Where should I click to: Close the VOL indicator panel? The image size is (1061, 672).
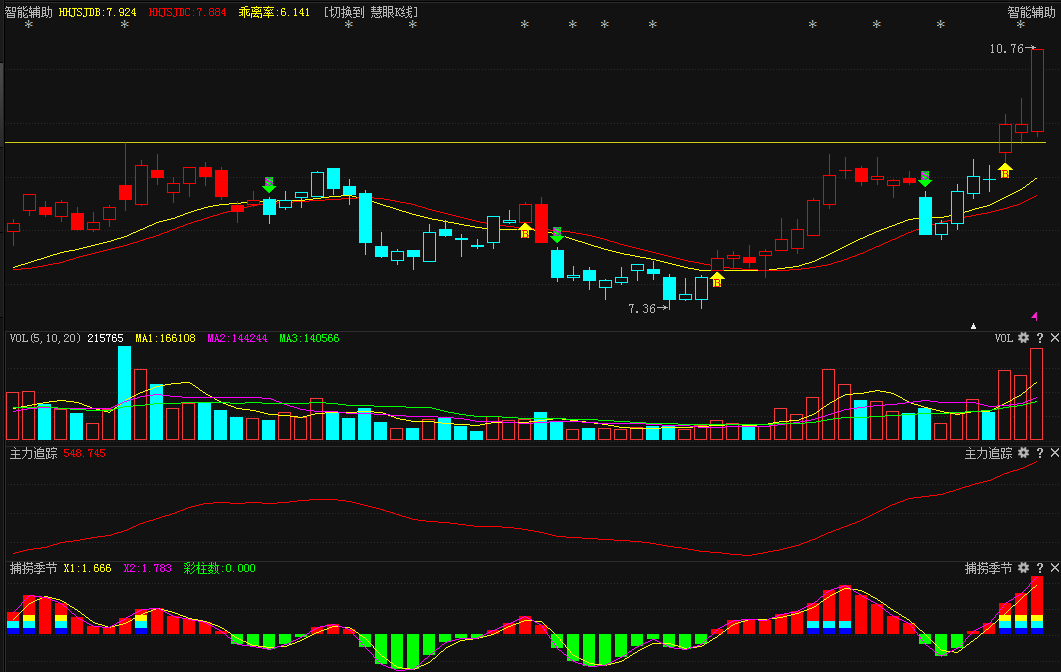click(1054, 338)
